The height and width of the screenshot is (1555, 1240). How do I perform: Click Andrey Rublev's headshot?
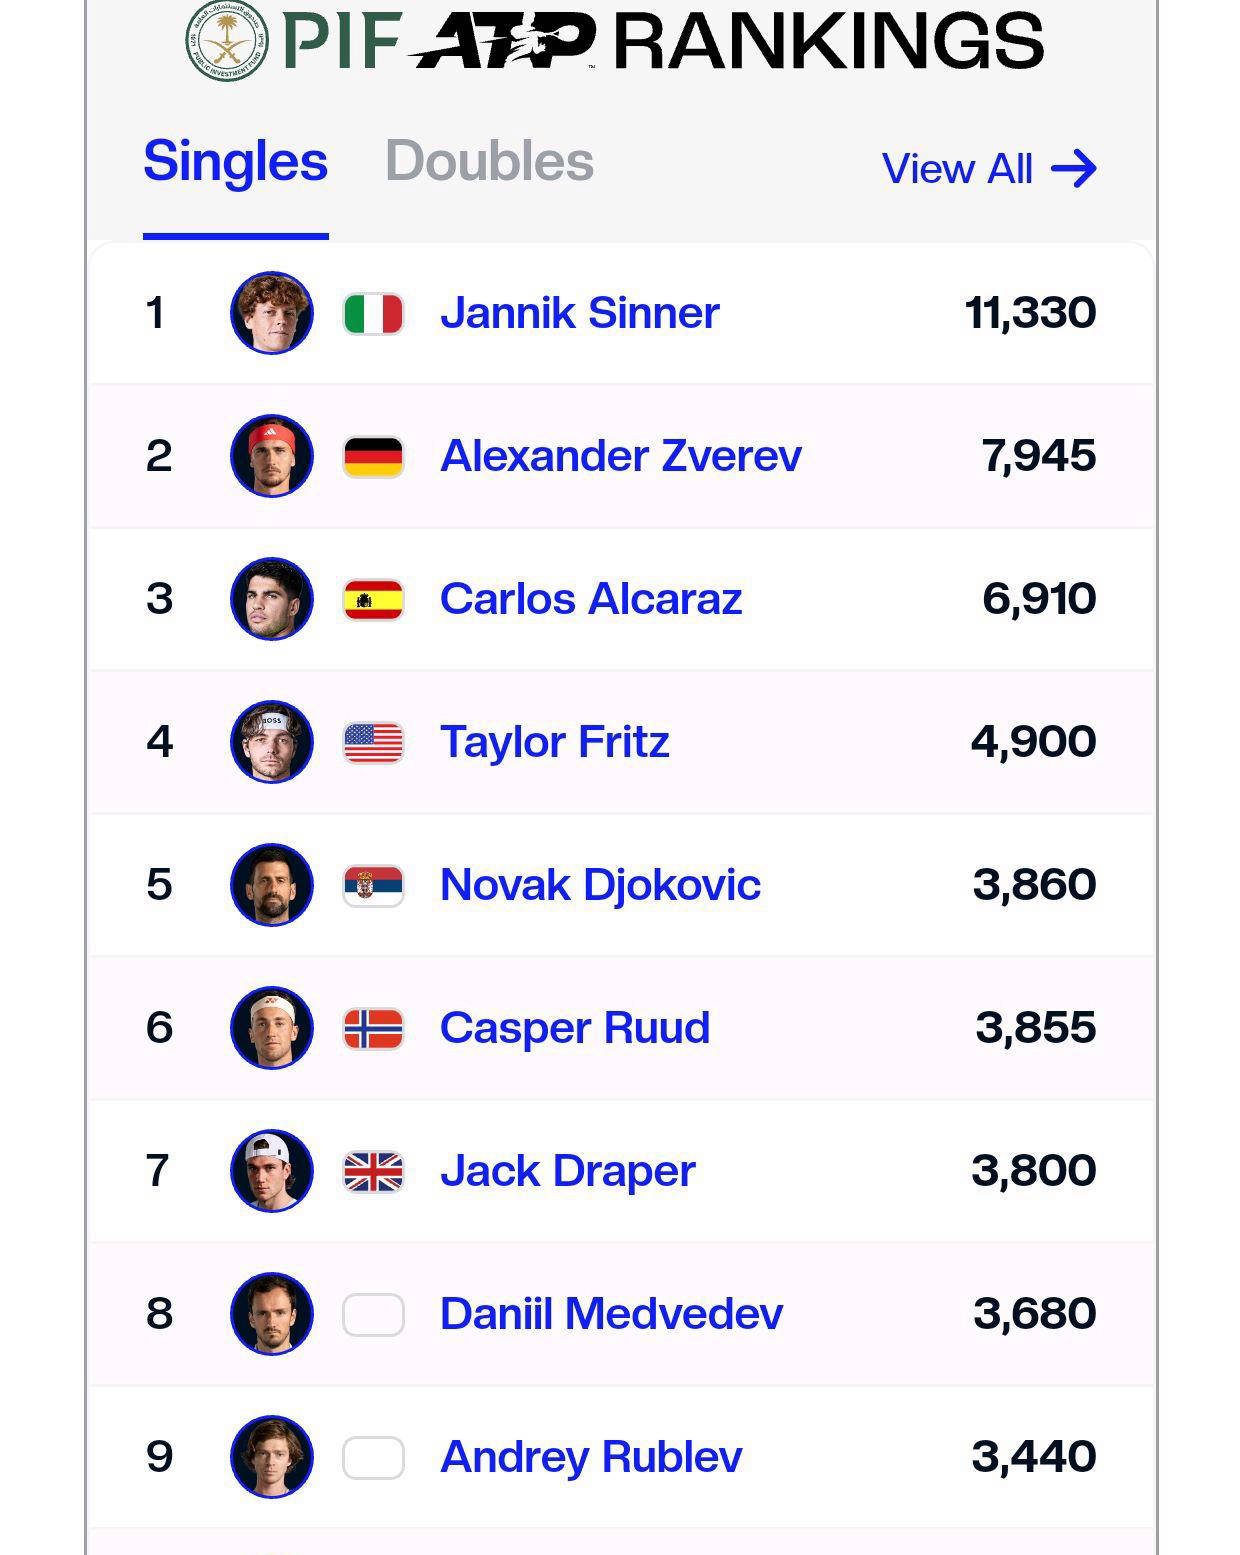[272, 1457]
